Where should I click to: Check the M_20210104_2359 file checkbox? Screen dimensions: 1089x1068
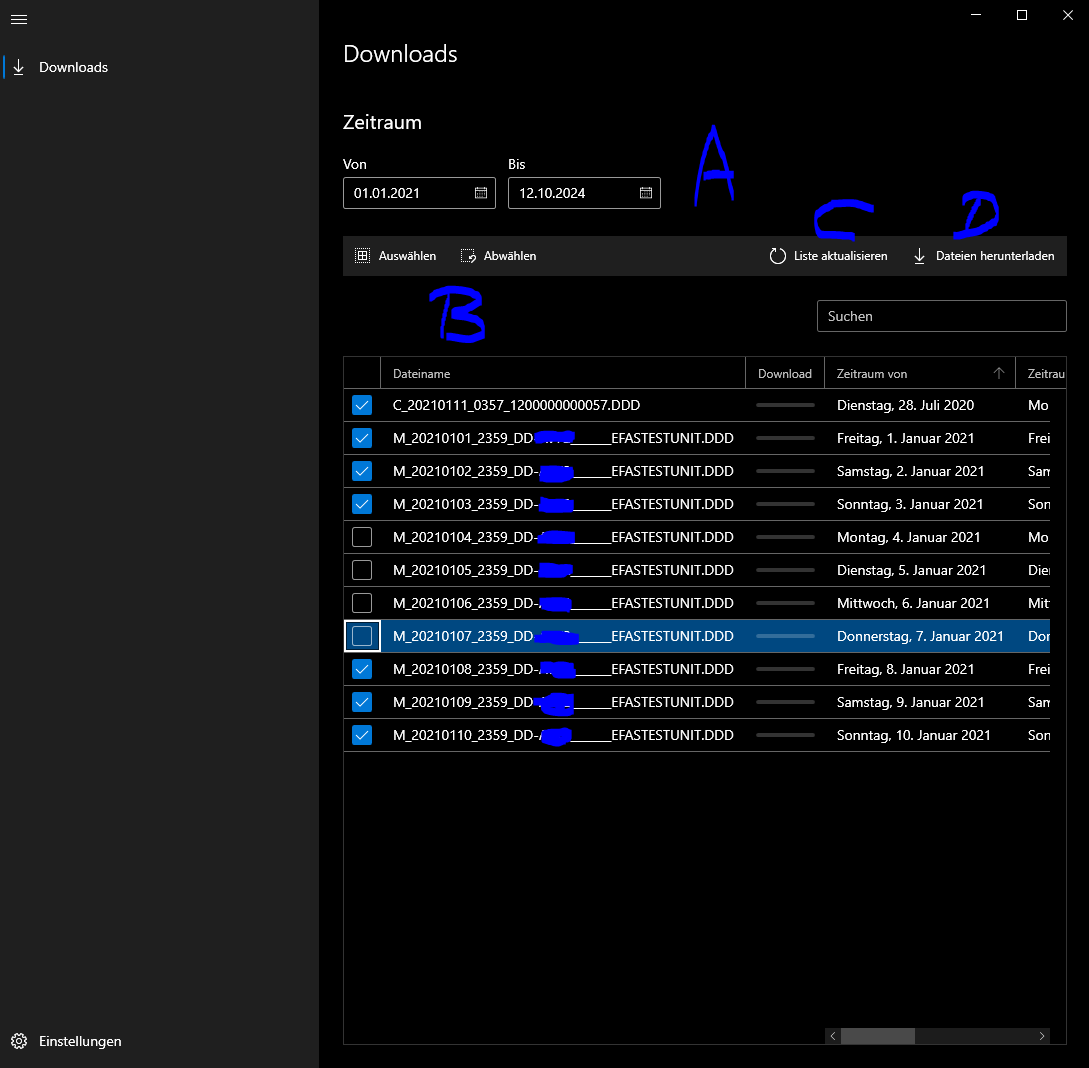[x=362, y=537]
